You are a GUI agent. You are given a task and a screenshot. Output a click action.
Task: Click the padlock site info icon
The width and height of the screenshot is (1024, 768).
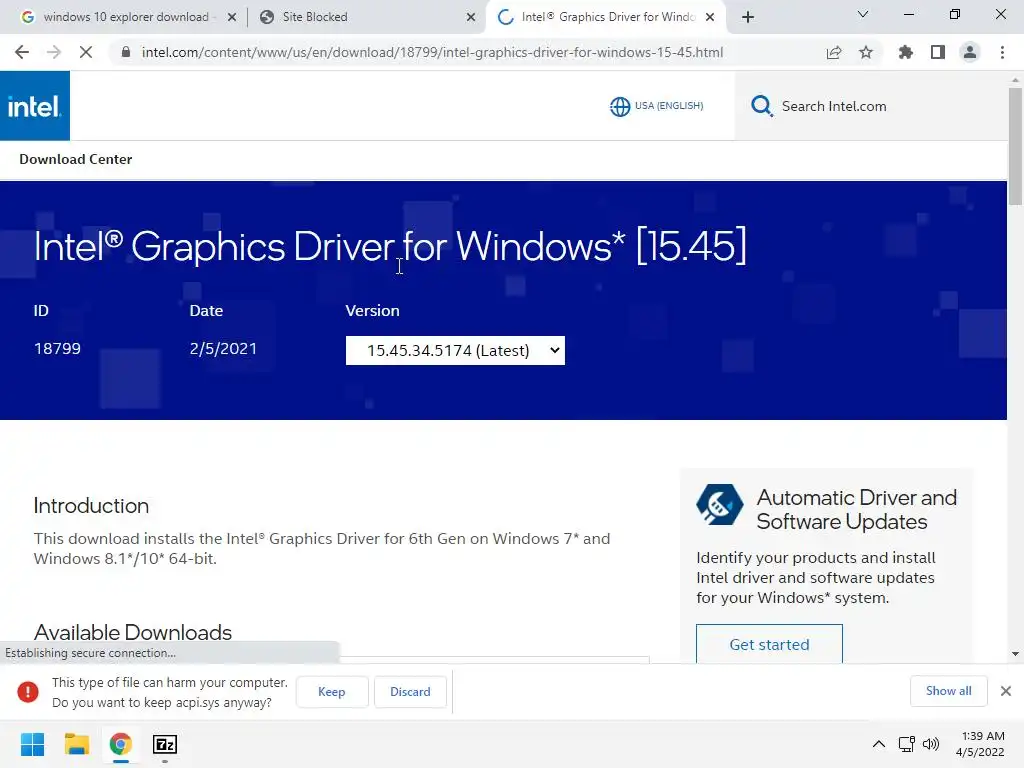[x=126, y=52]
